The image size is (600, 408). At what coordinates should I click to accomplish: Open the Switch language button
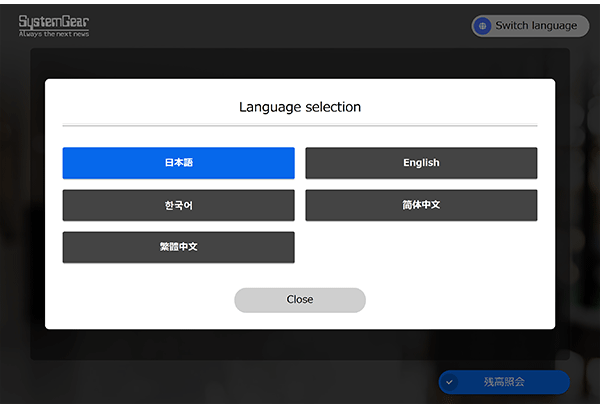530,26
